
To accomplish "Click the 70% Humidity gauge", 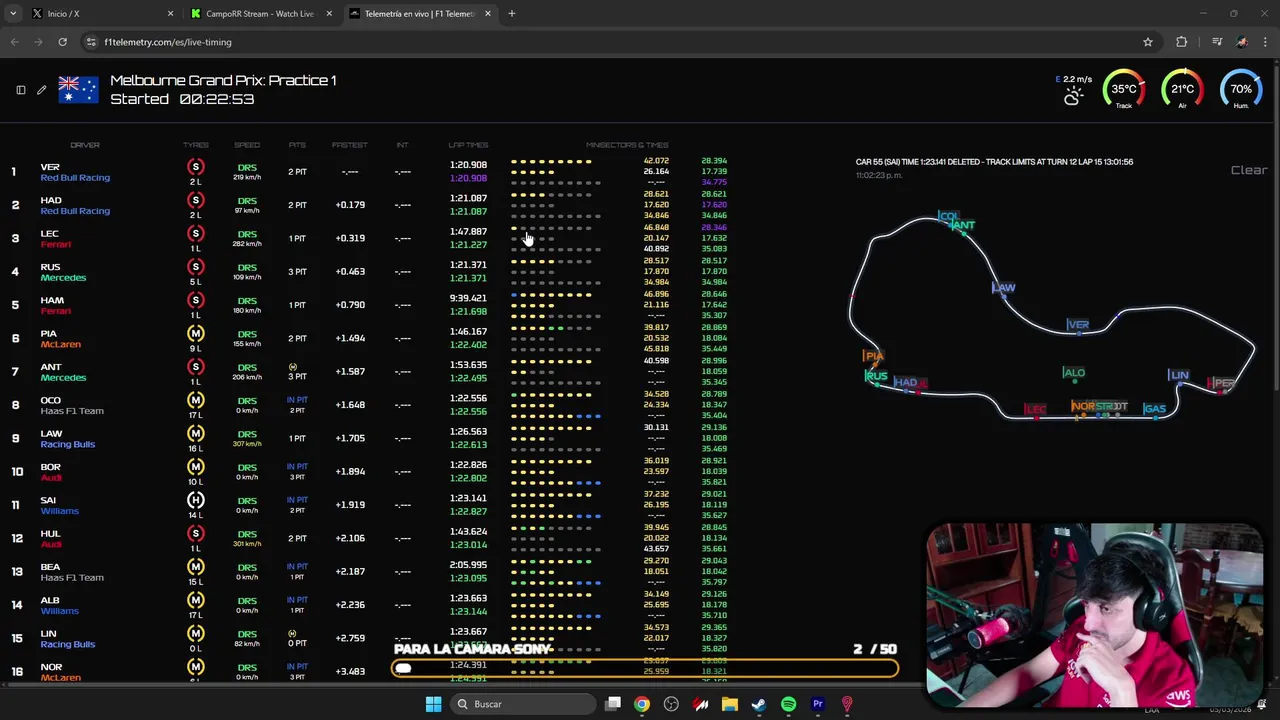I will click(1241, 90).
